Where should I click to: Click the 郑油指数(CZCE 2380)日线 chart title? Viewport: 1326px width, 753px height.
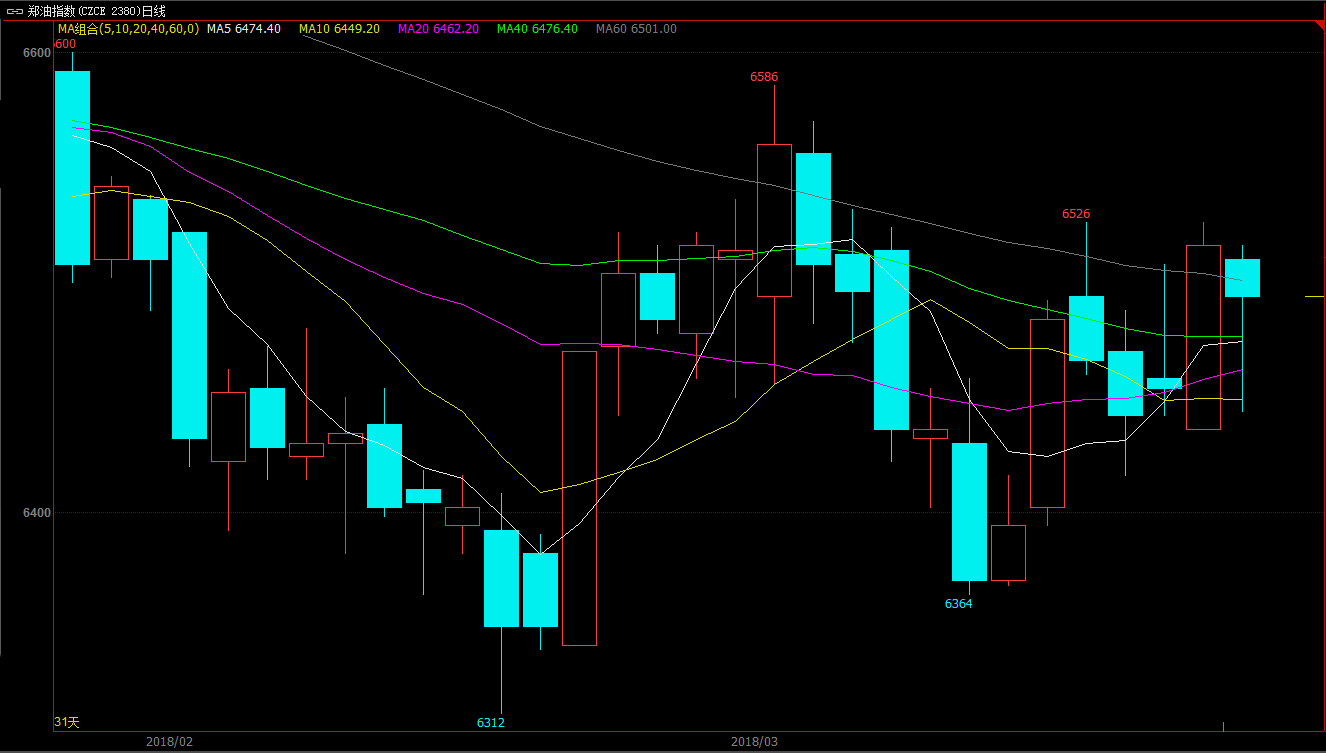[x=97, y=11]
